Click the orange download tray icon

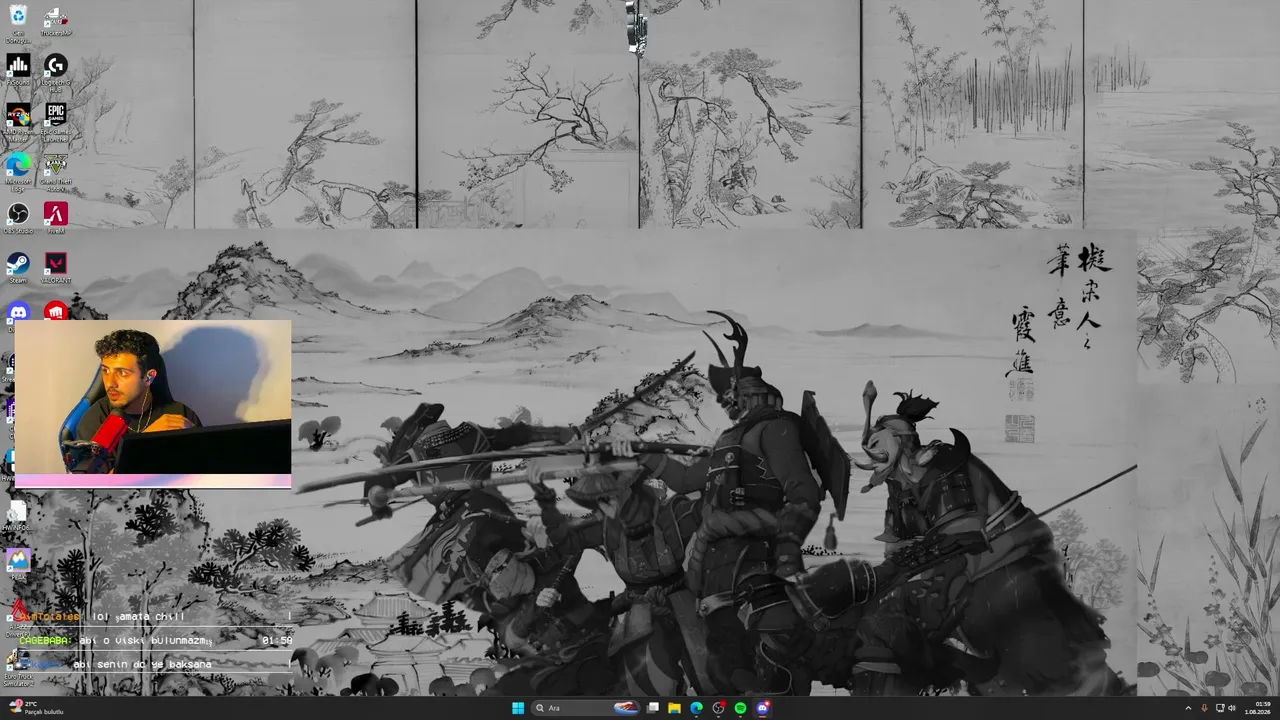1204,708
